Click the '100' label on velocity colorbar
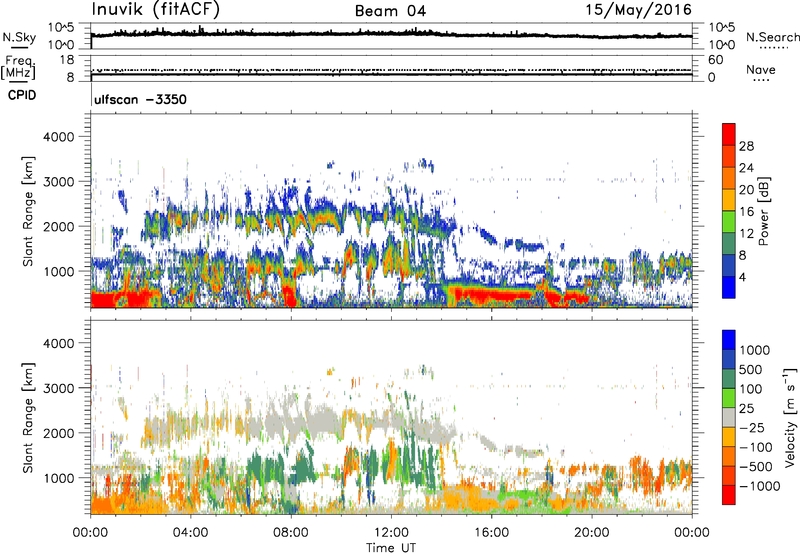The height and width of the screenshot is (554, 800). tap(751, 389)
